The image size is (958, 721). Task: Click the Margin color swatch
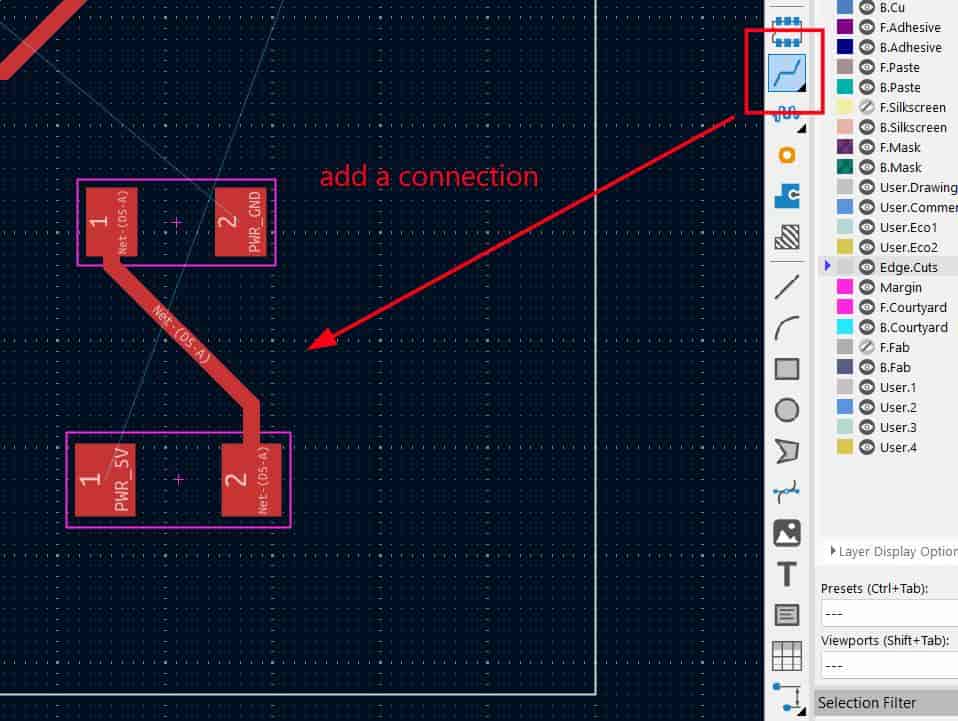point(845,287)
